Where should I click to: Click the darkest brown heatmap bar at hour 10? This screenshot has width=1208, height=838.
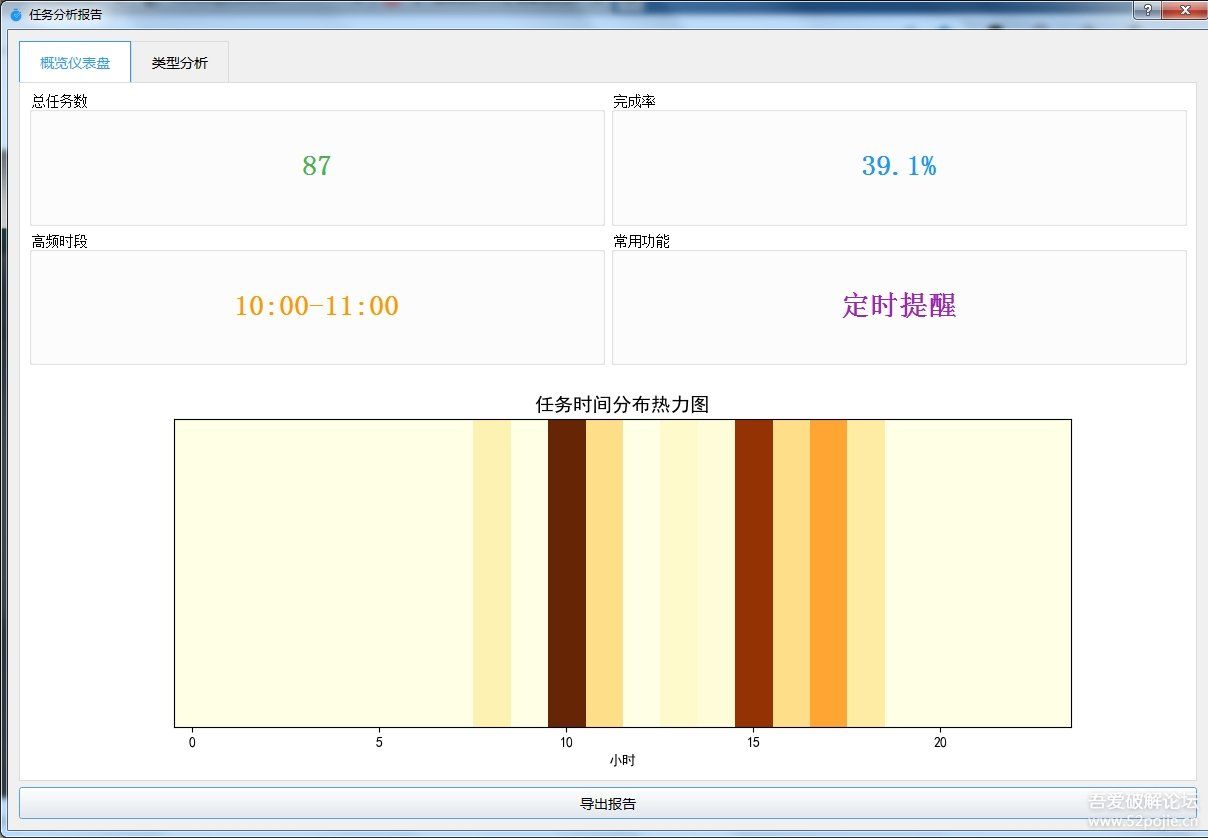[x=566, y=573]
